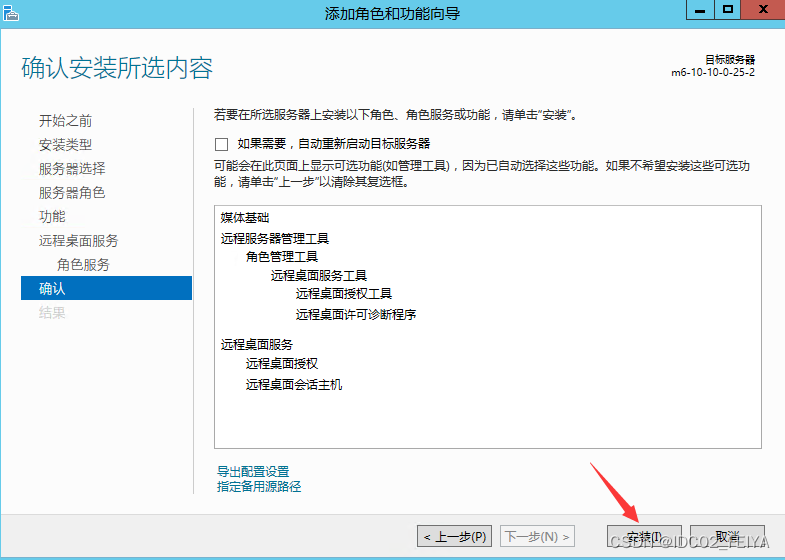Select 远程桌面许可诊断程序 in the list

pos(356,314)
